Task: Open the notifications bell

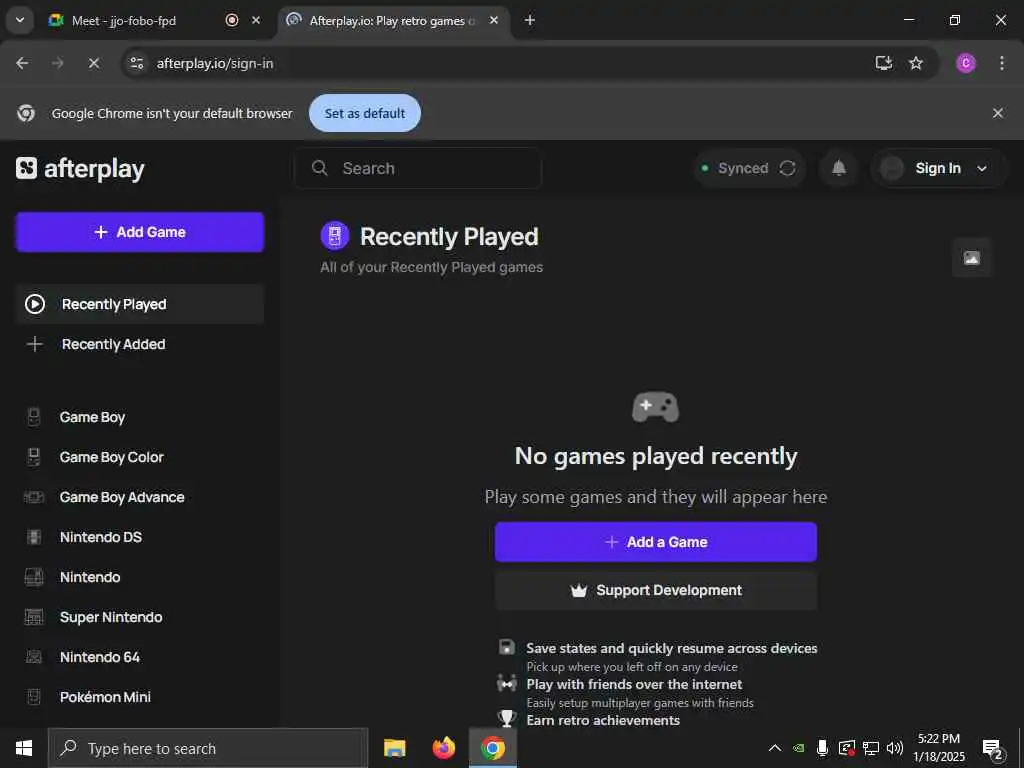Action: point(839,168)
